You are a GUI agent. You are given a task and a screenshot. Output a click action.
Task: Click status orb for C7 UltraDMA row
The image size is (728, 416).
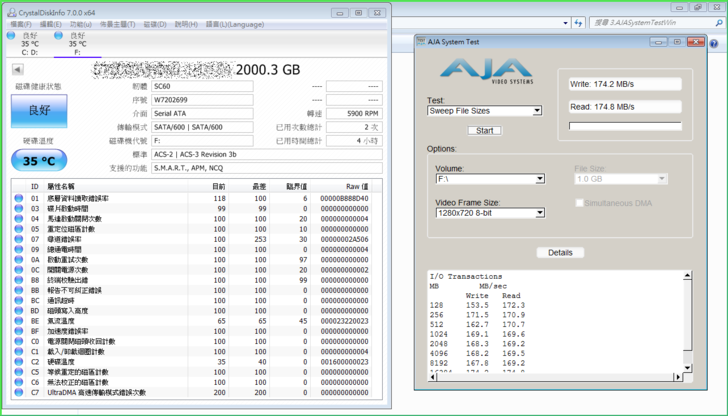pos(18,393)
